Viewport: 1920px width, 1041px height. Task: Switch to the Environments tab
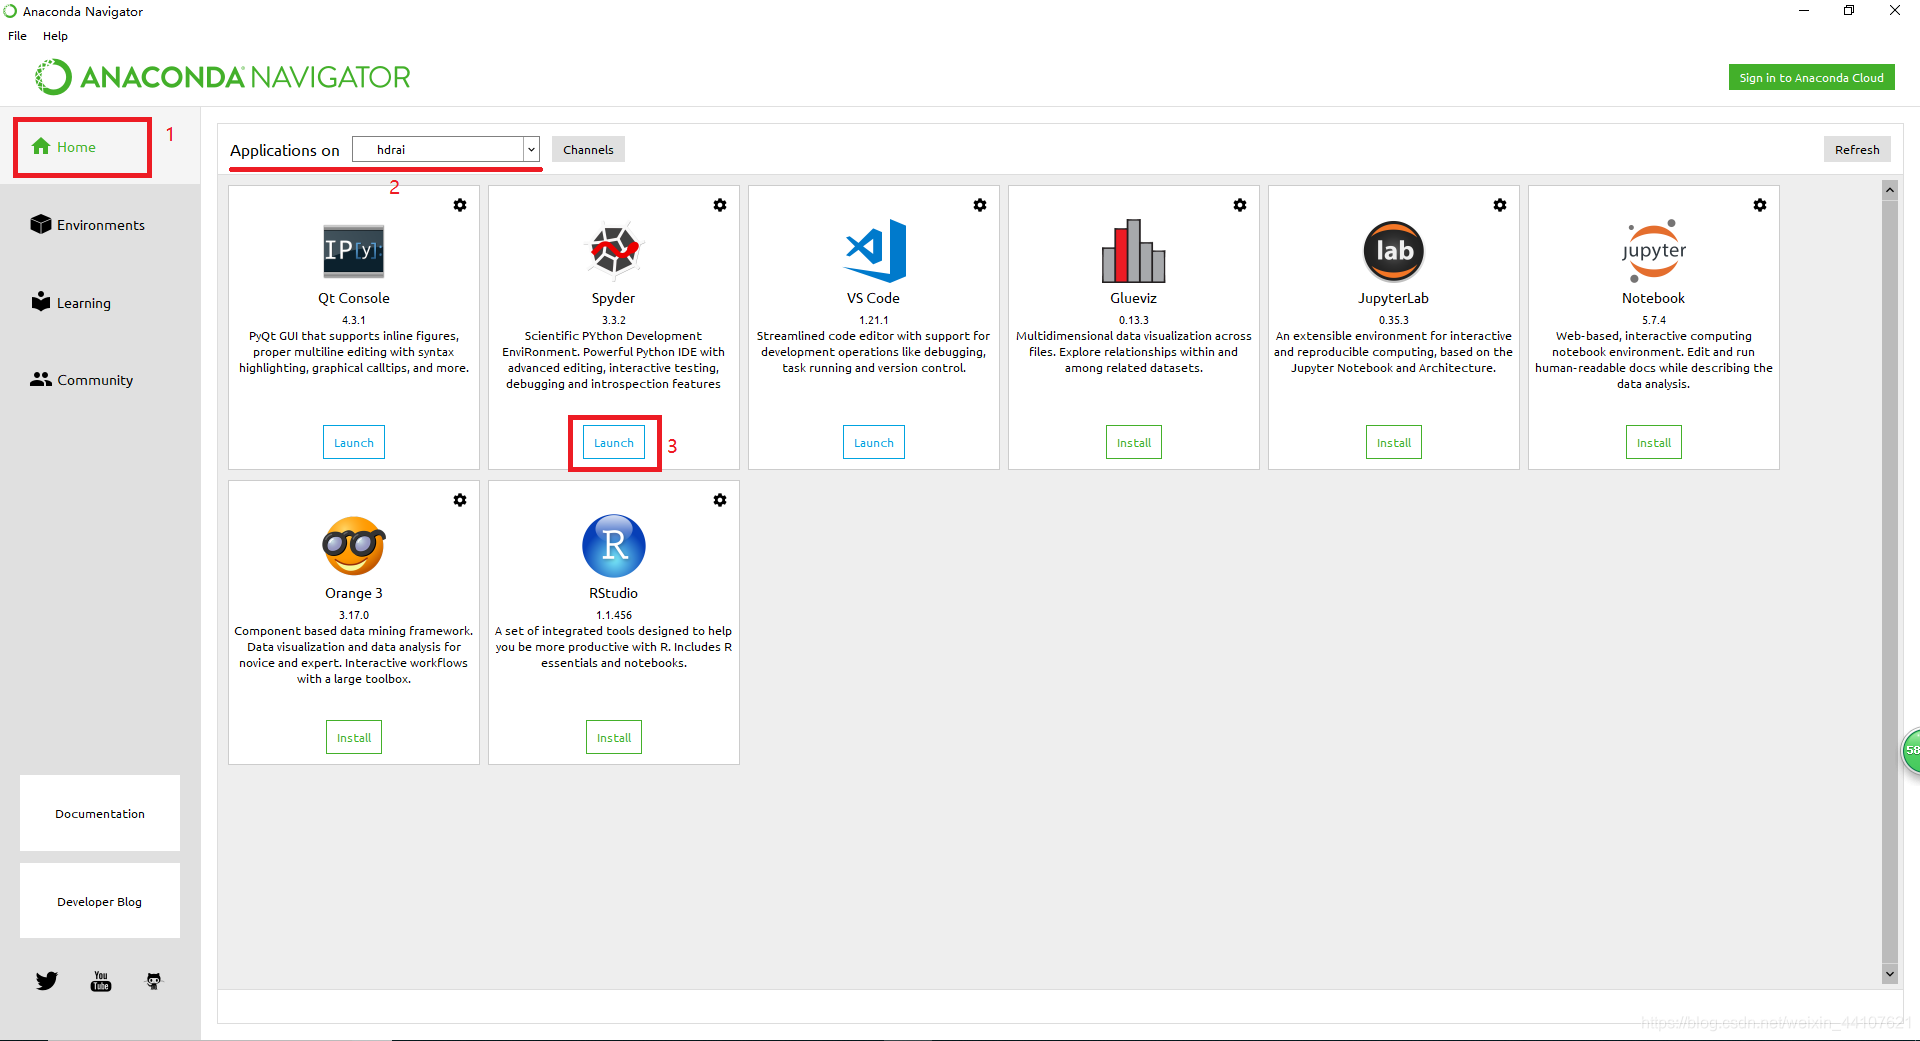pos(88,225)
